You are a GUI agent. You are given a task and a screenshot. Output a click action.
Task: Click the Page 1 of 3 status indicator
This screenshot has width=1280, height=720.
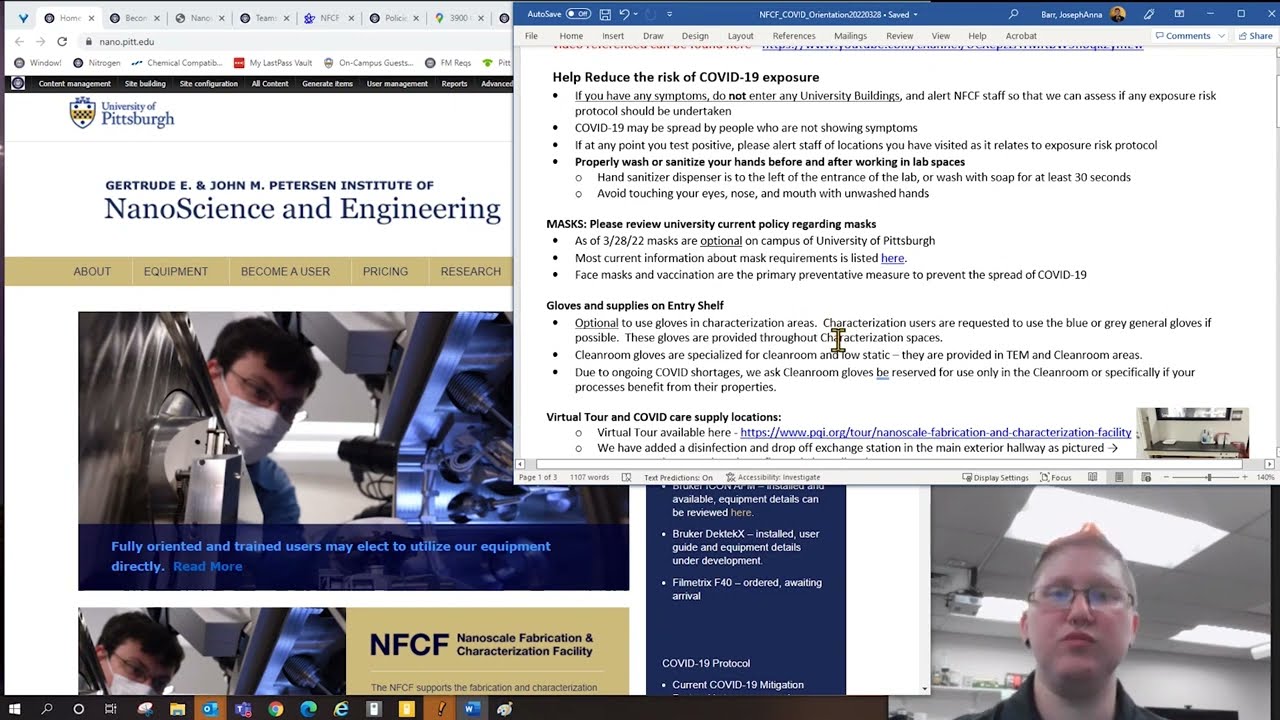point(538,477)
